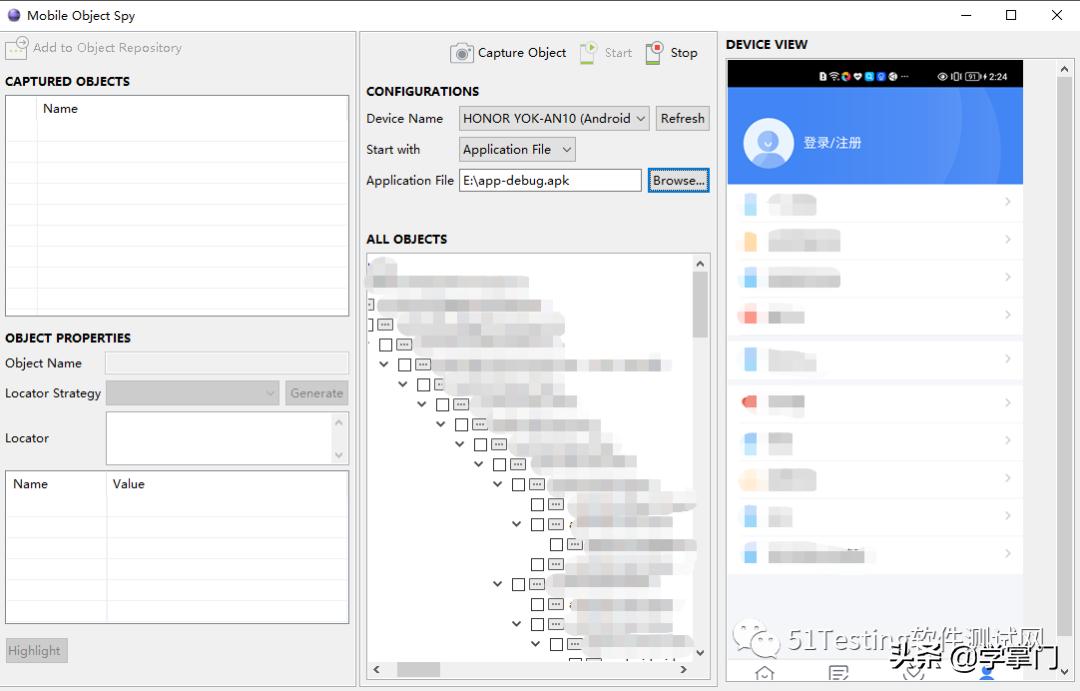Click the Application File path field
The image size is (1080, 691).
(550, 181)
